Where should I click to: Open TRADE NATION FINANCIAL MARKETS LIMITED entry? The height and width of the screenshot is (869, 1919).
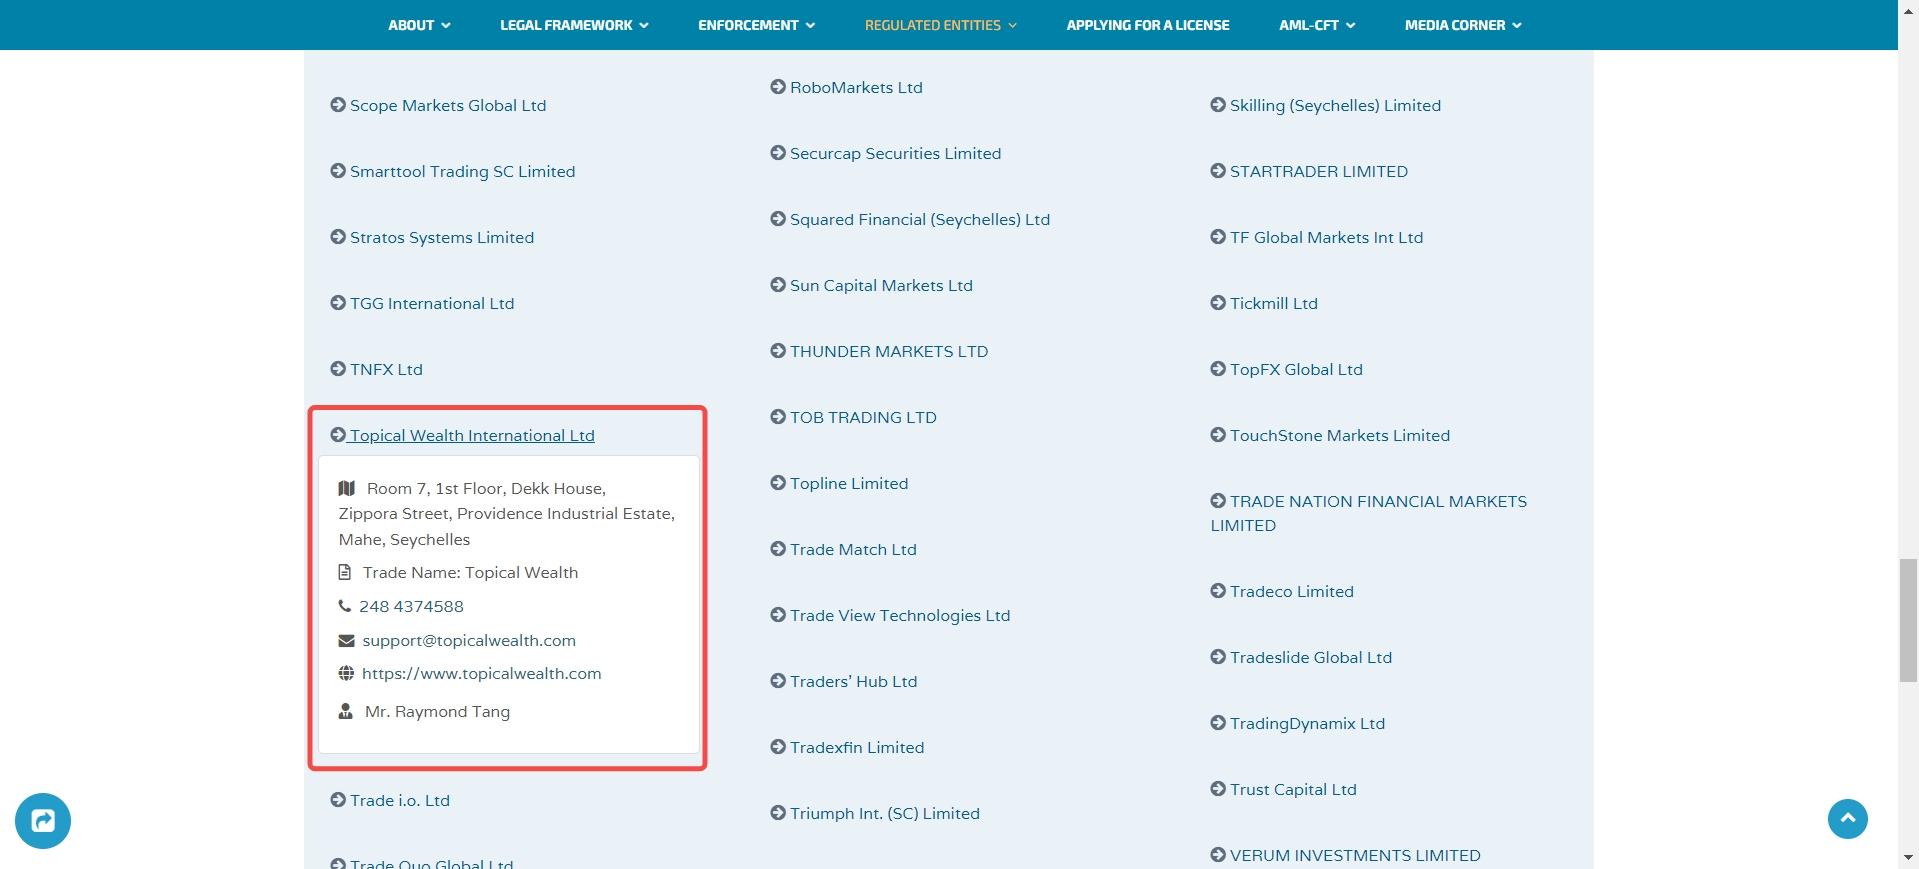pos(1368,513)
